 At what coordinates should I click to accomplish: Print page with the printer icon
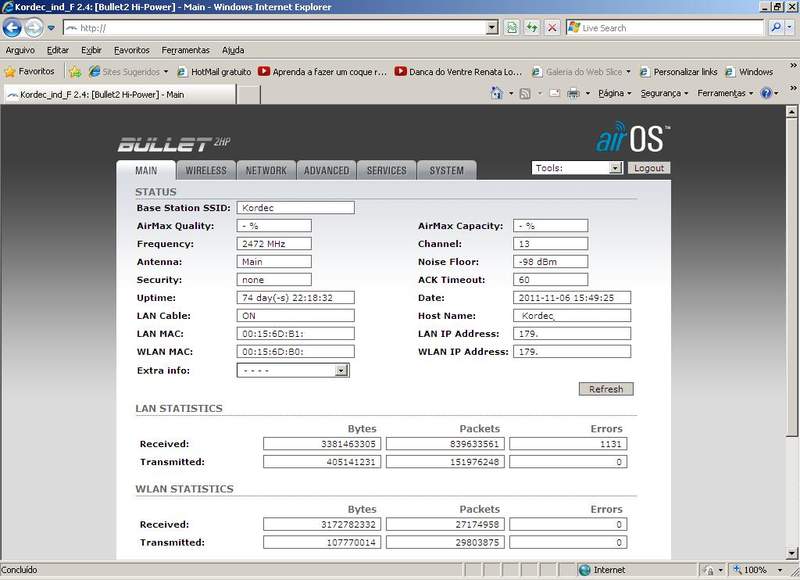tap(573, 93)
